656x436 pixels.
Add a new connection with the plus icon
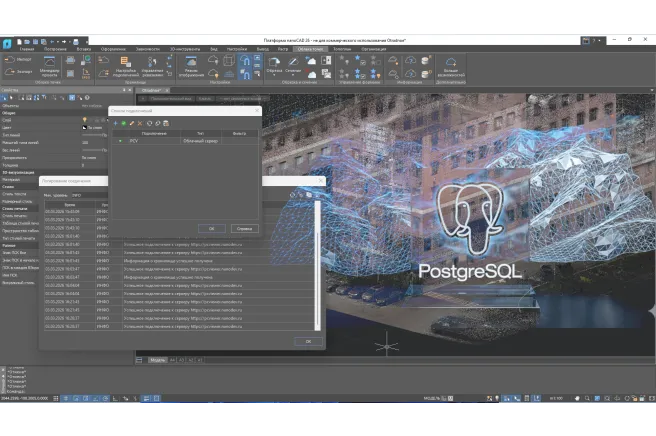click(115, 123)
